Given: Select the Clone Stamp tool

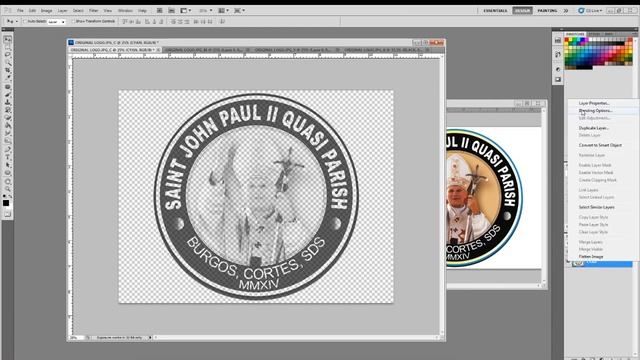Looking at the screenshot, I should 7,102.
